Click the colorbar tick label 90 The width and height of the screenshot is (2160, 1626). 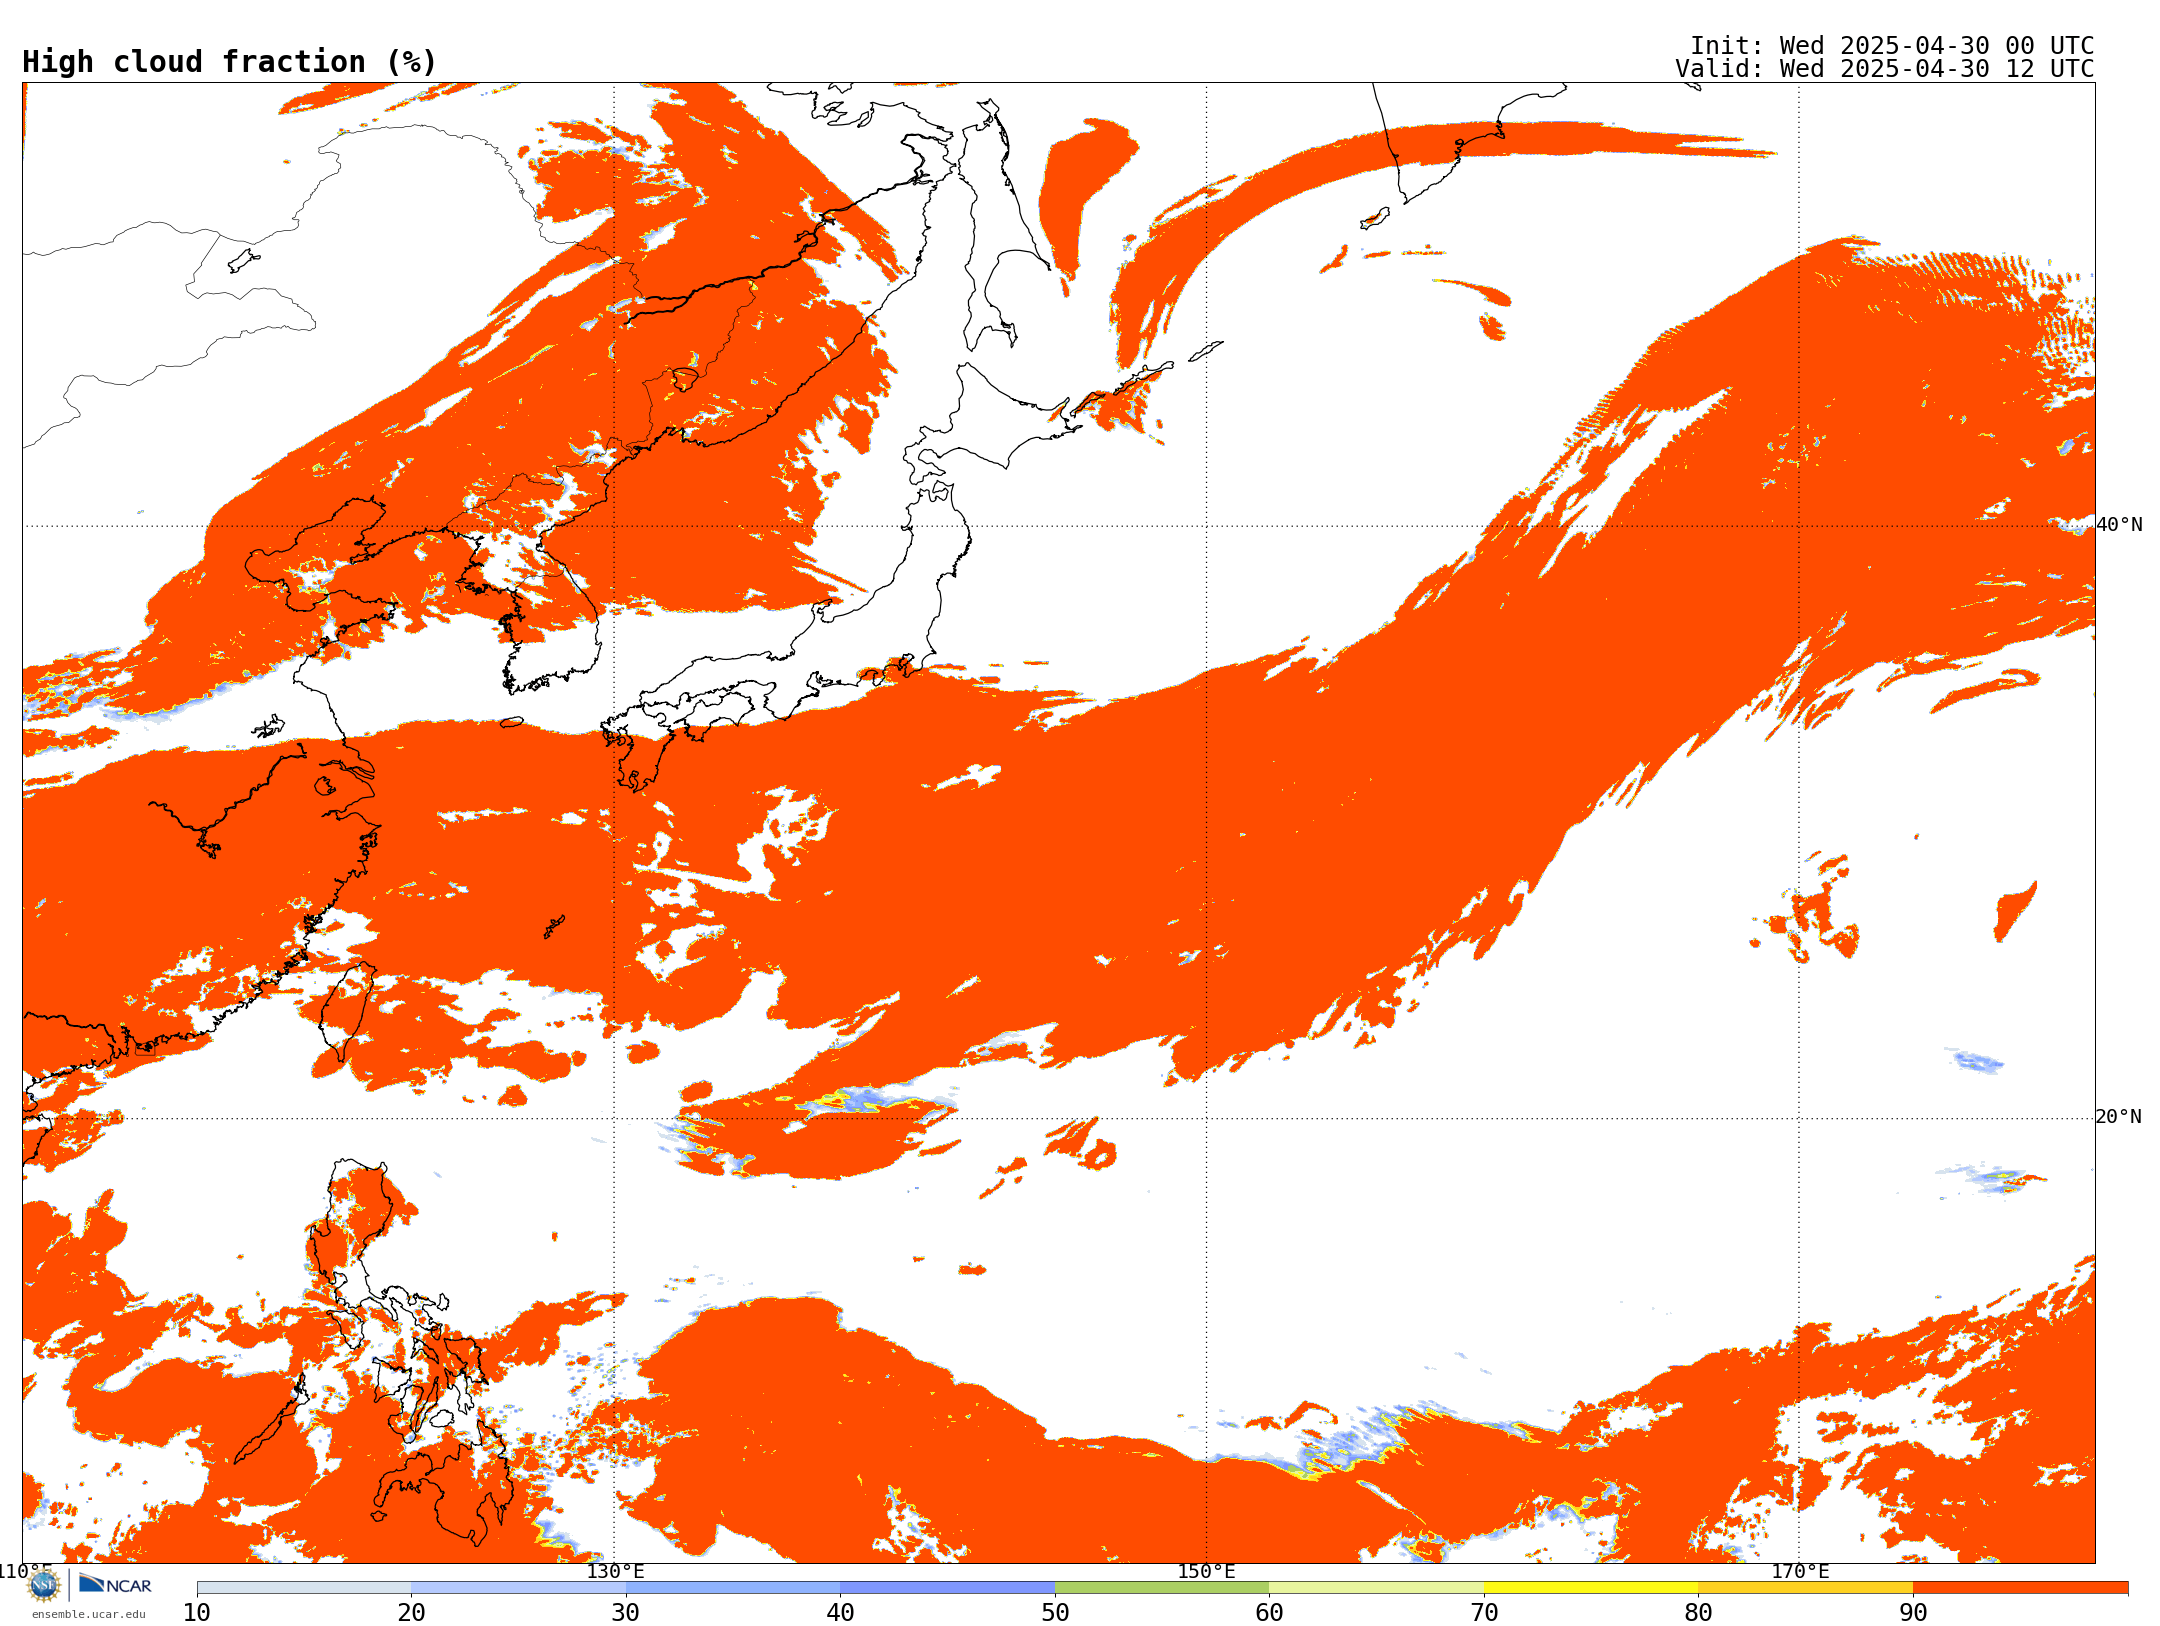tap(1913, 1612)
